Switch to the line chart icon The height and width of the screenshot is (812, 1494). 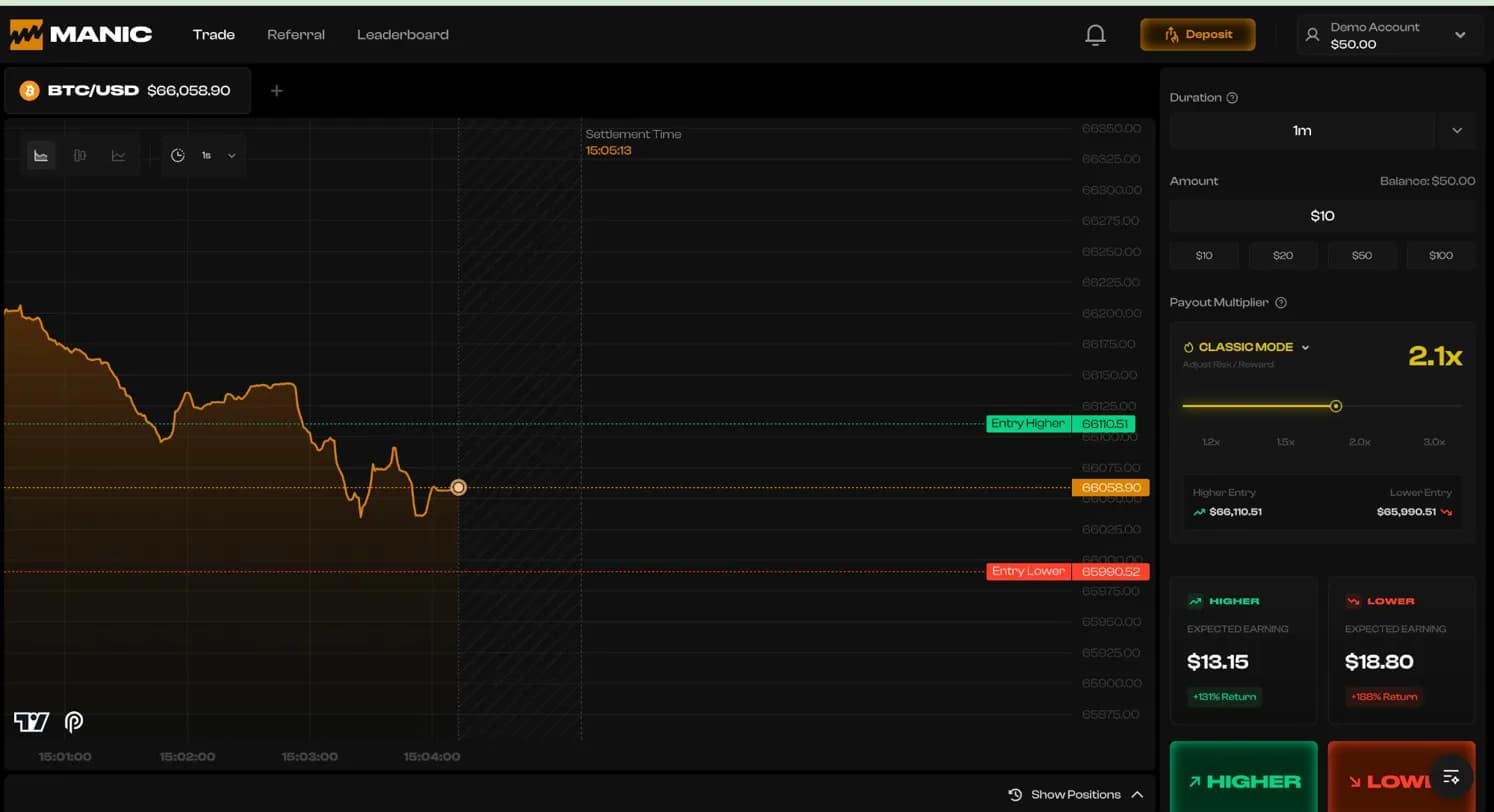(119, 155)
